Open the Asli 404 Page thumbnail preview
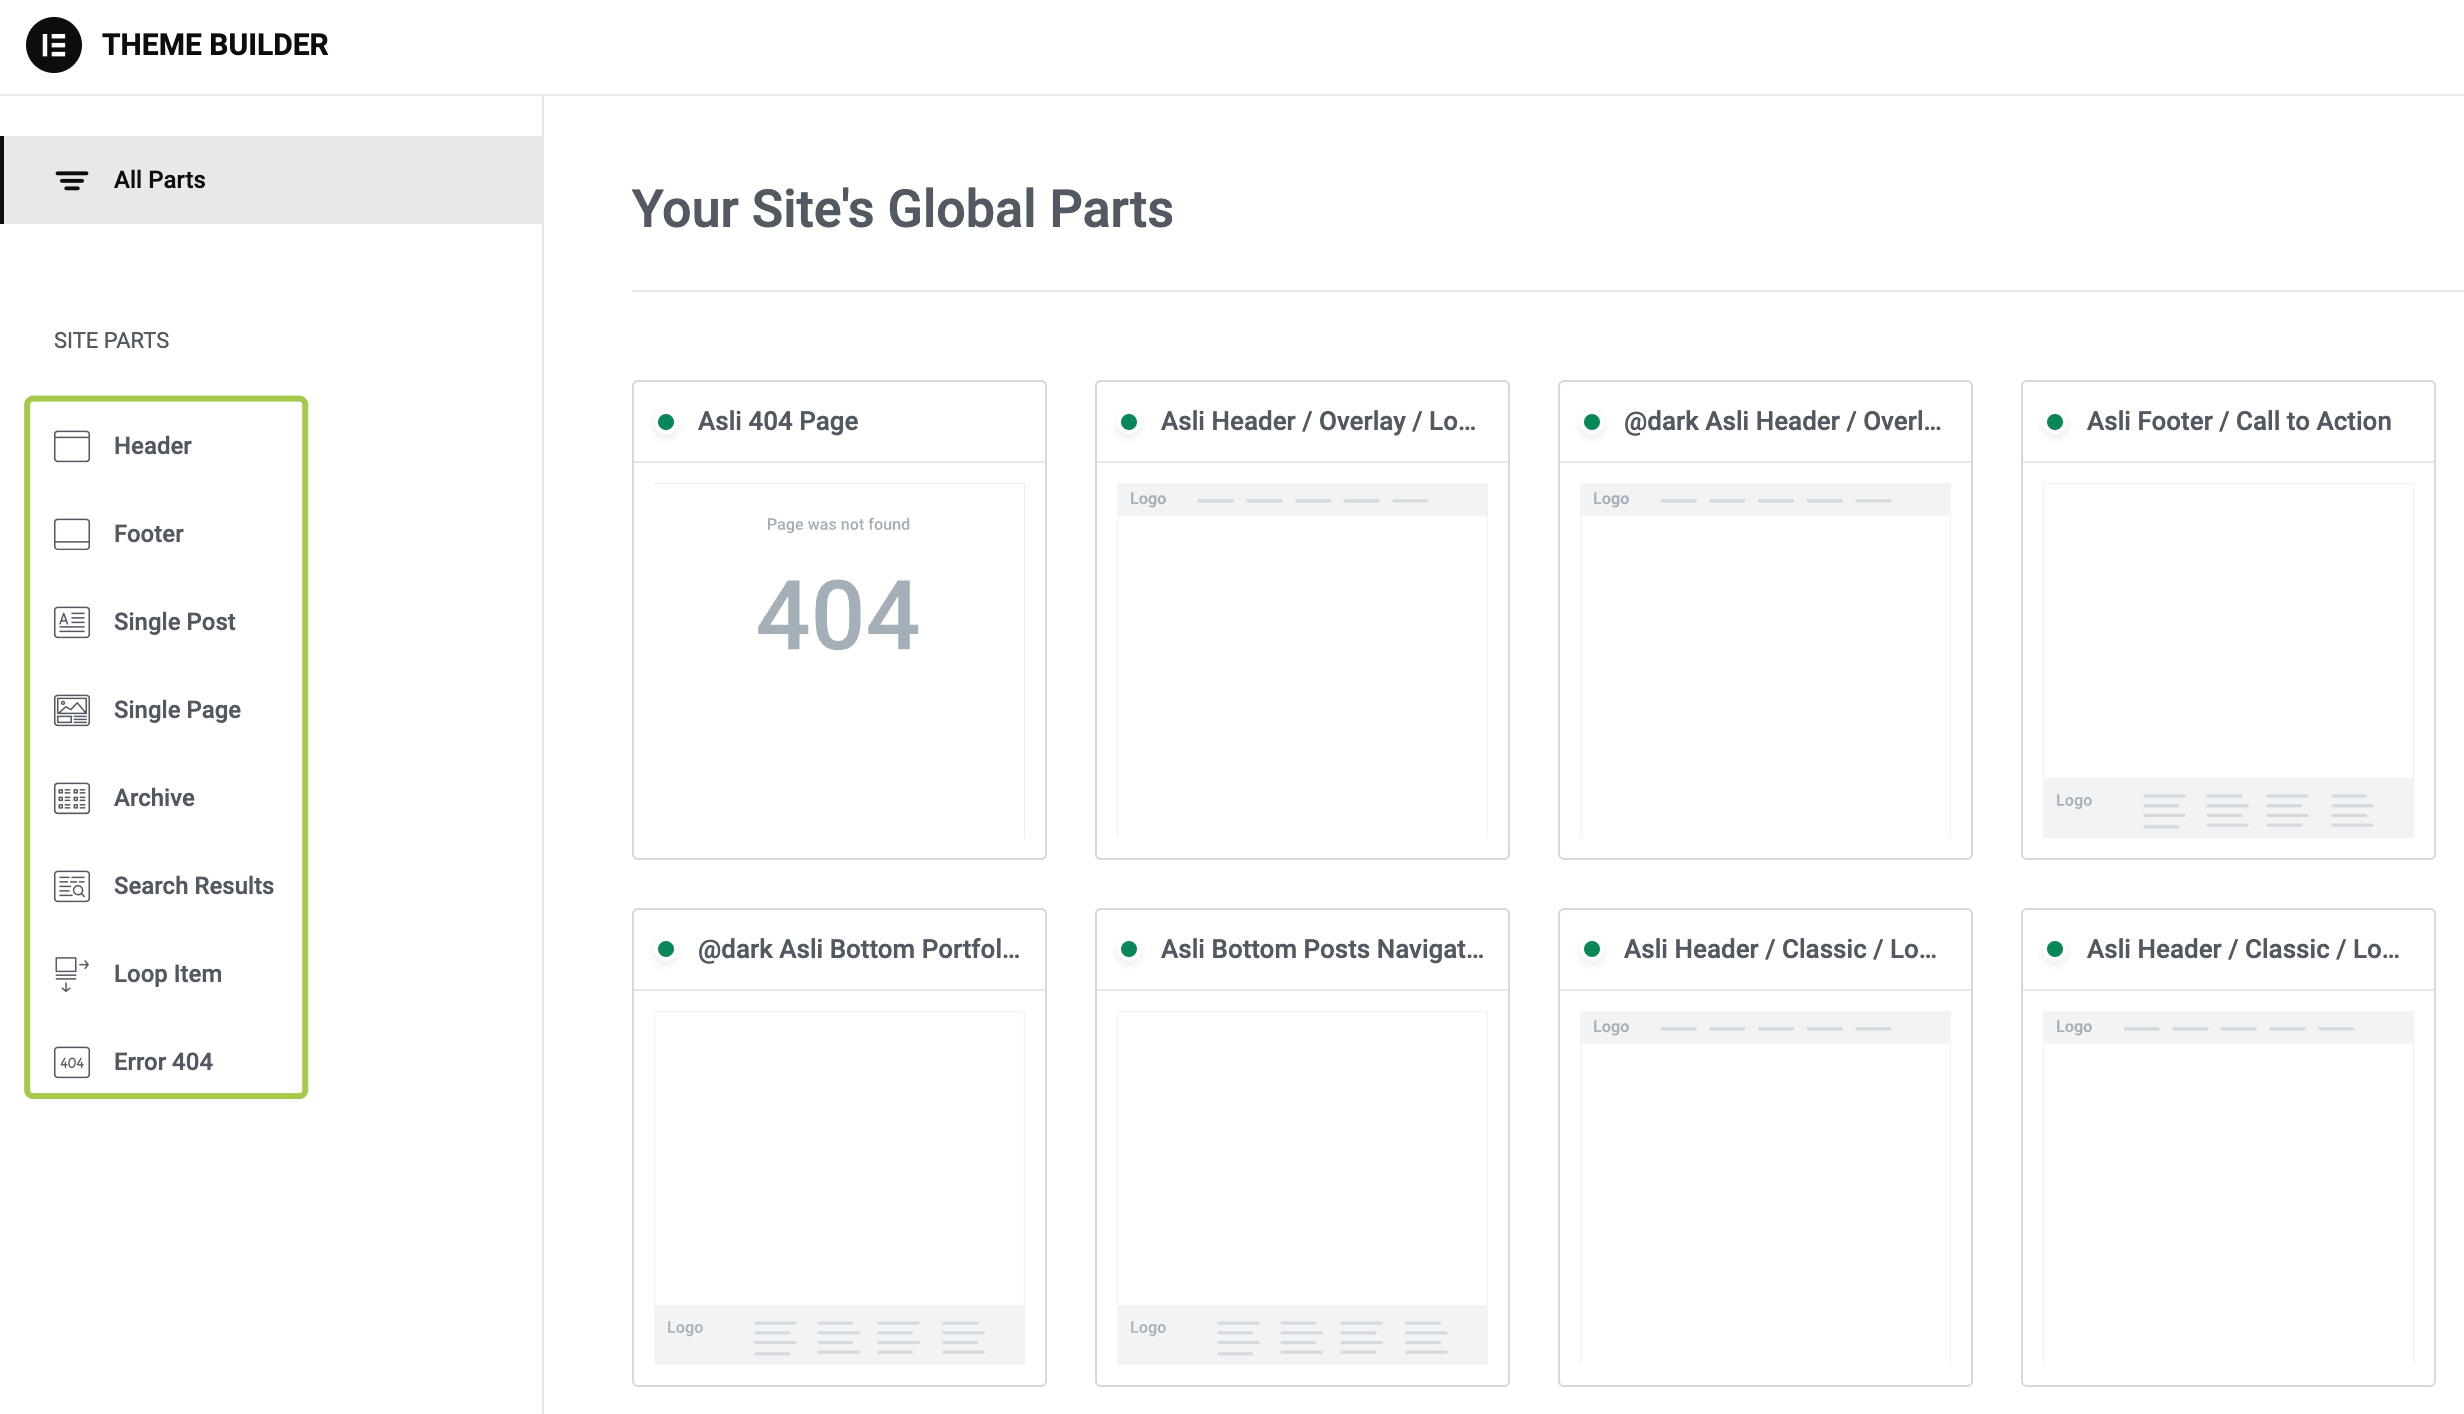 point(838,660)
